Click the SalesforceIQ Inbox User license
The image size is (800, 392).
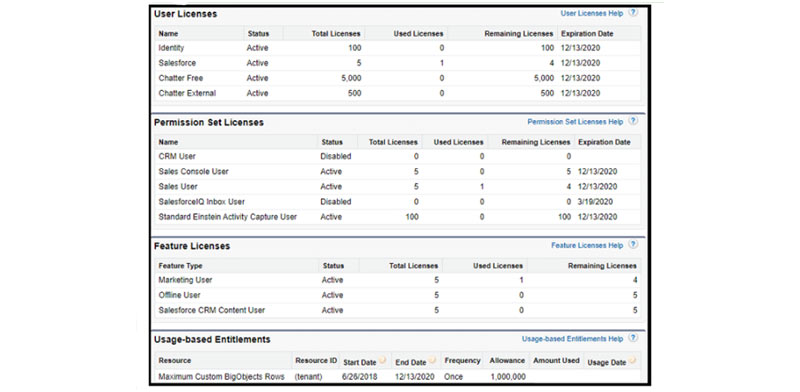pos(202,202)
